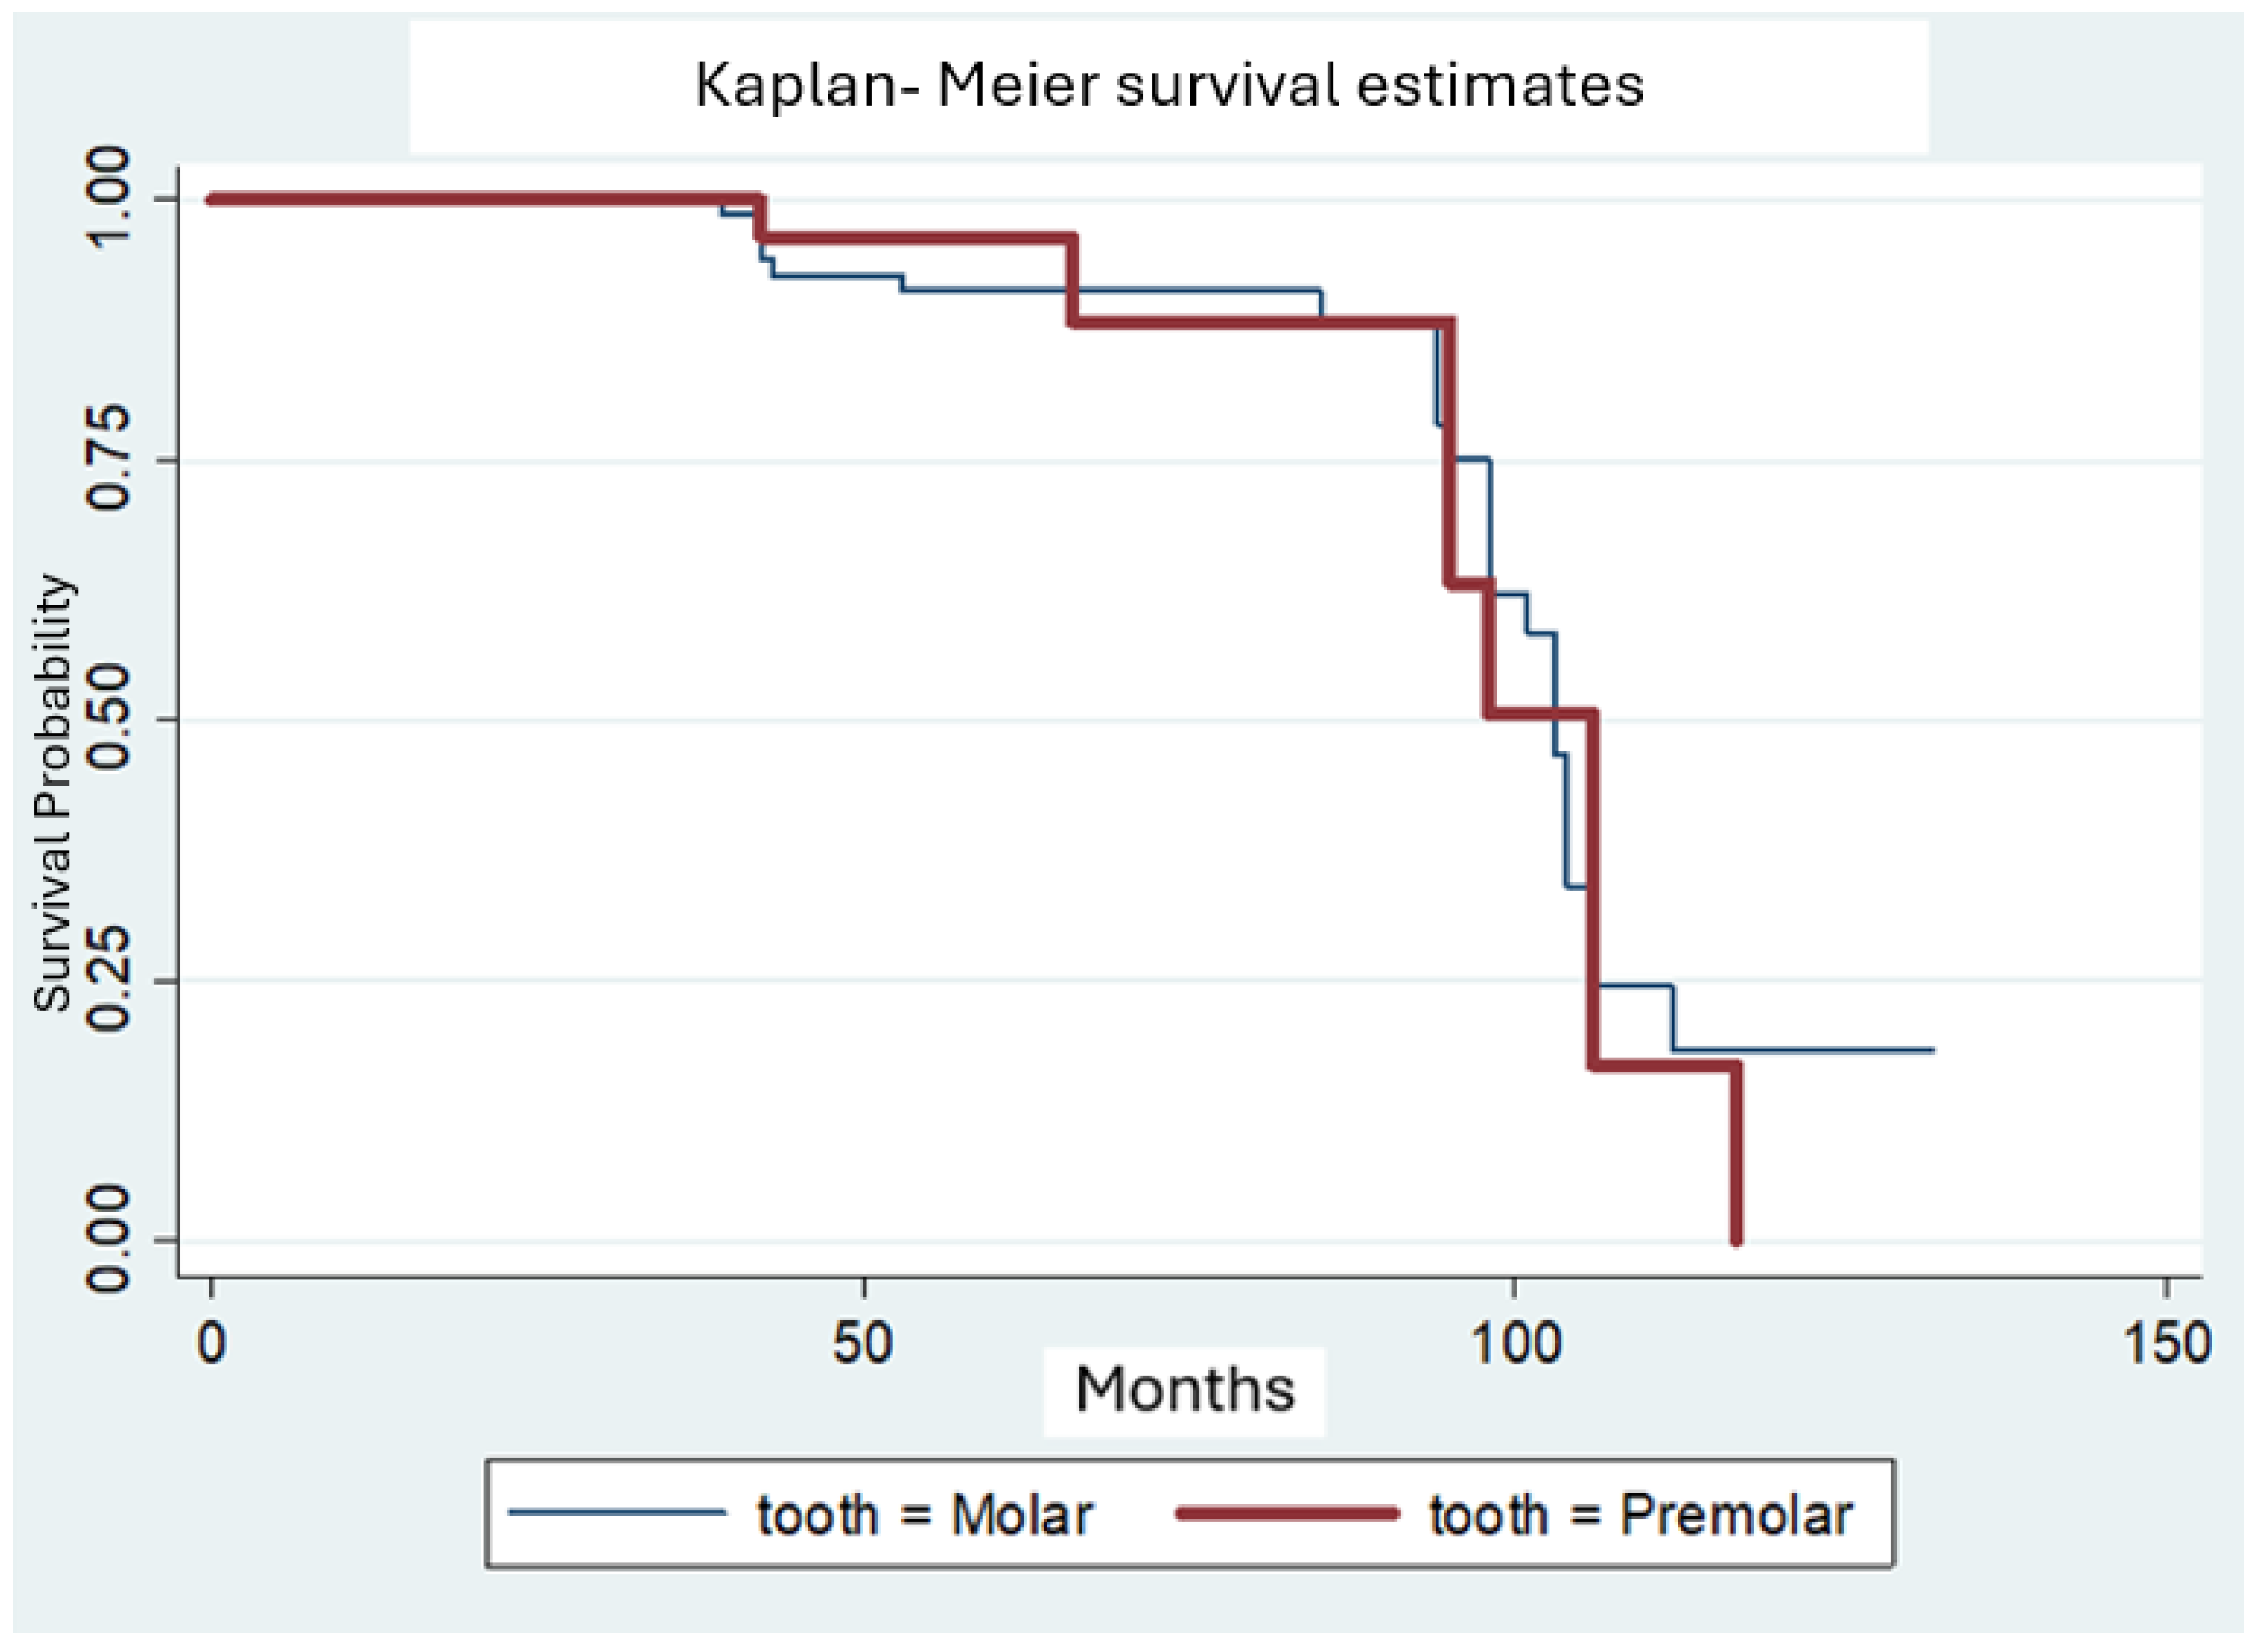2260x1652 pixels.
Task: Click the thick red Premolar legend line sample
Action: coord(1287,1514)
